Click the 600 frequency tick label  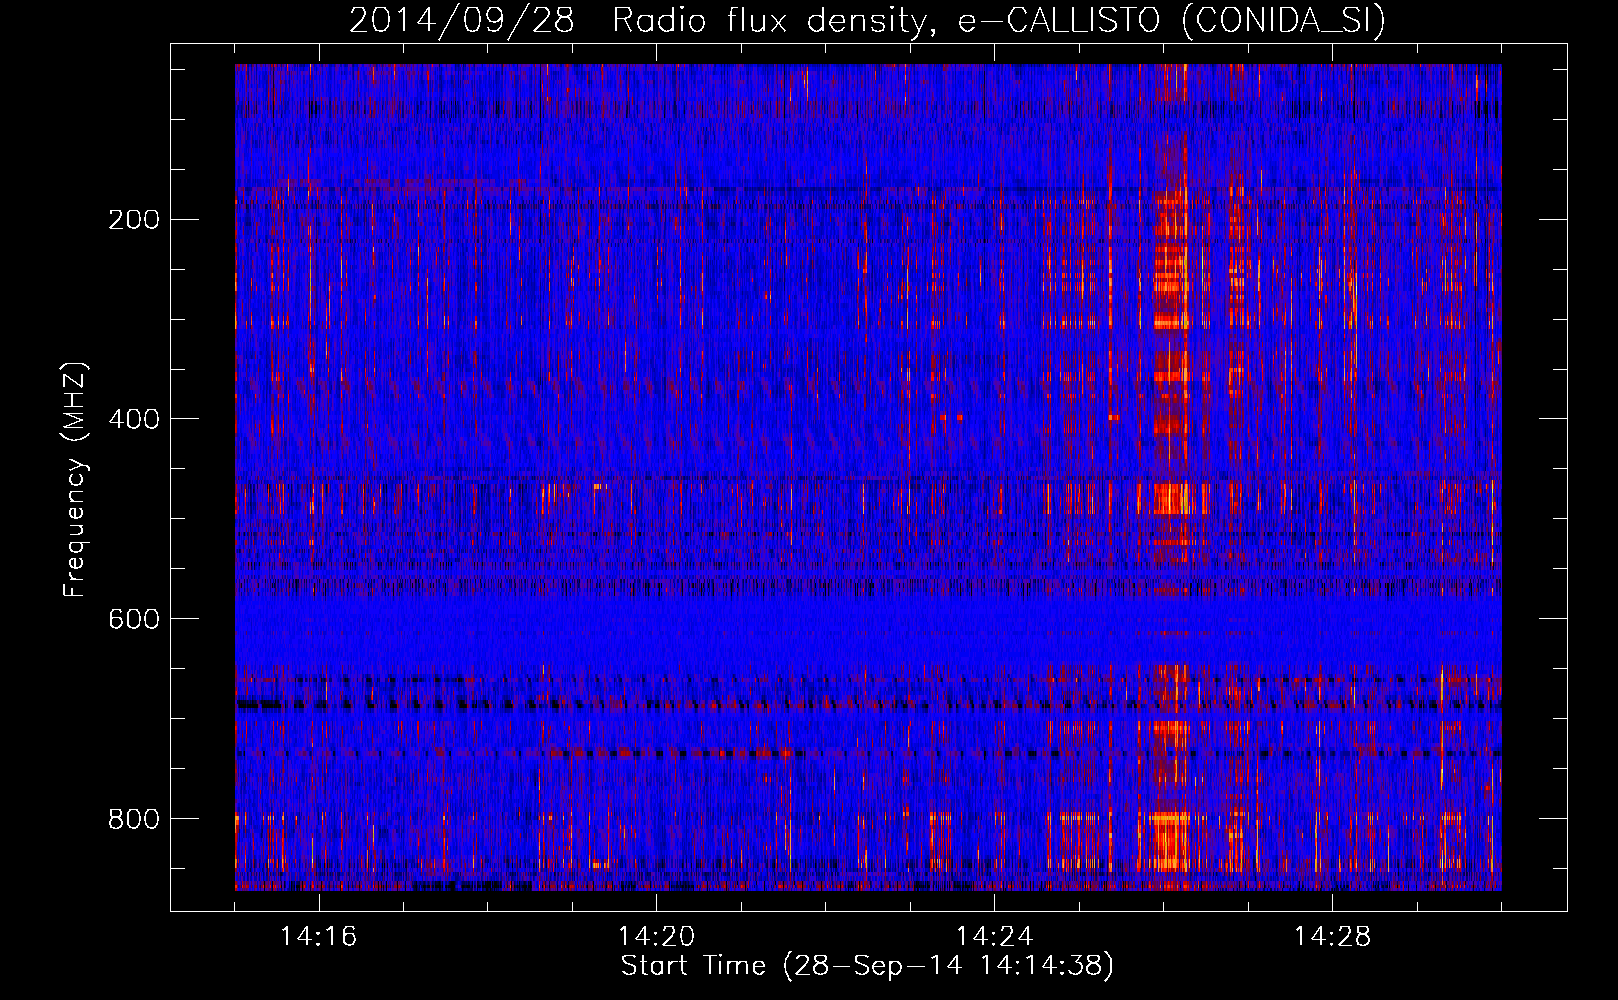(x=133, y=619)
